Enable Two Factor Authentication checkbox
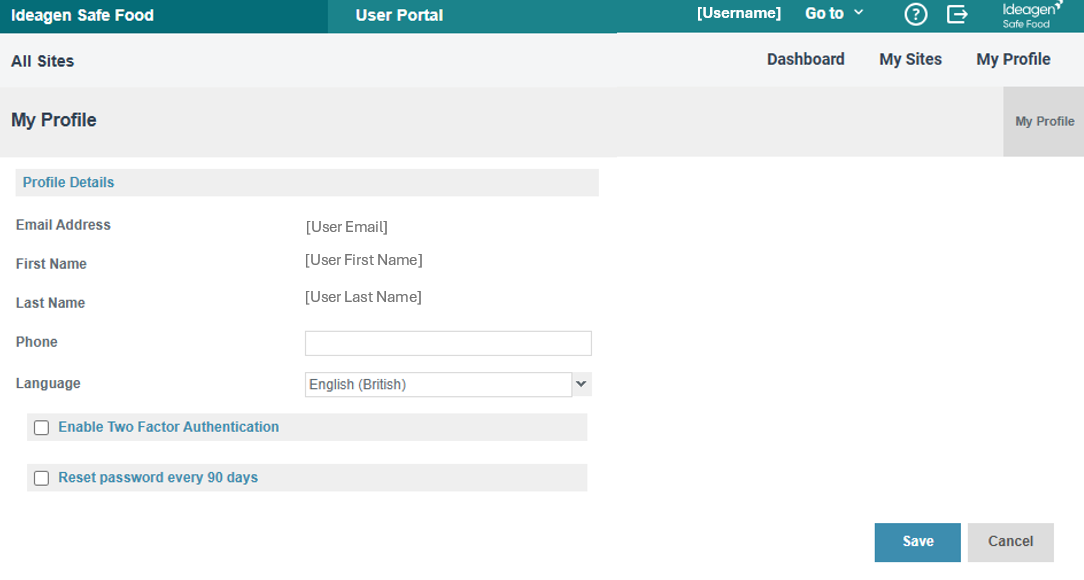Viewport: 1084px width, 580px height. (x=41, y=428)
